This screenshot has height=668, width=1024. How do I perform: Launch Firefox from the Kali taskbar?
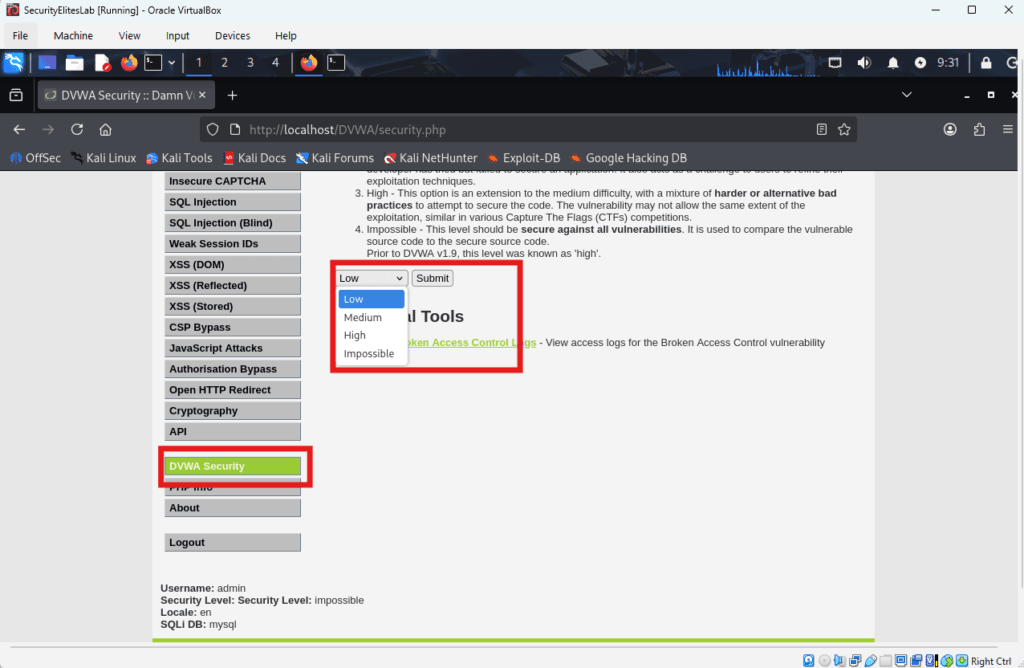(x=129, y=62)
